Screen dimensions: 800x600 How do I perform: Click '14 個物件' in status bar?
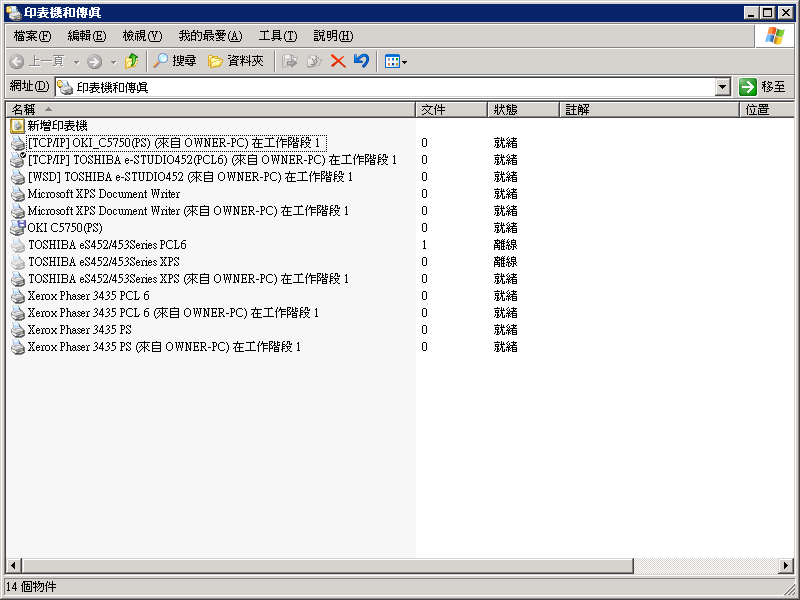(31, 587)
